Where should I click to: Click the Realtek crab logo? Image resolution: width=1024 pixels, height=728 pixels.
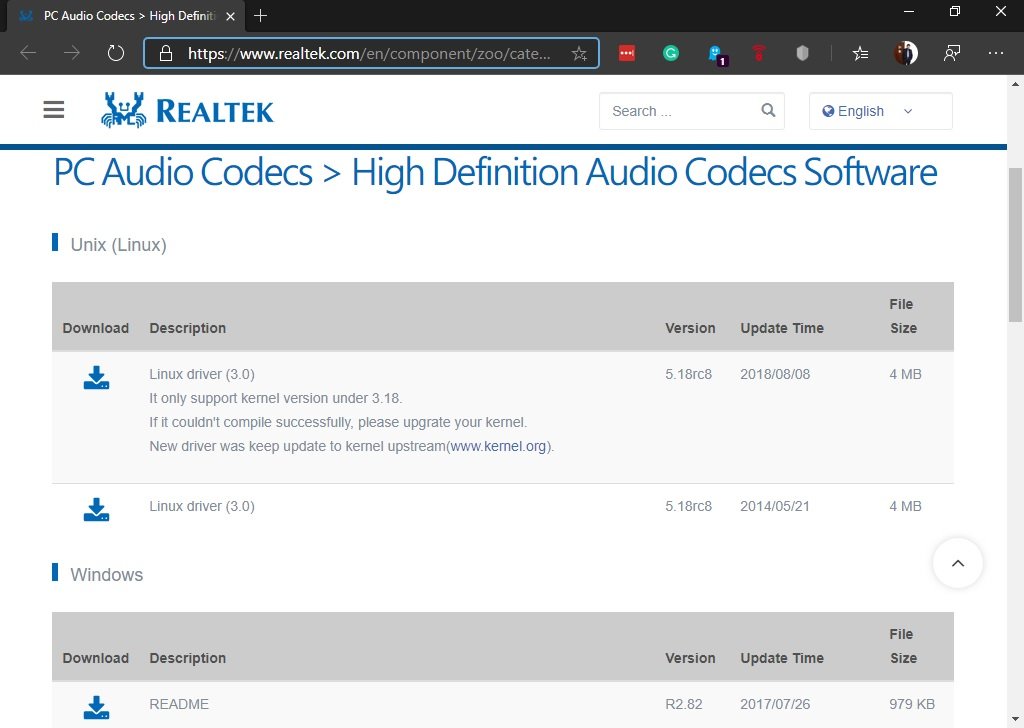[x=123, y=110]
